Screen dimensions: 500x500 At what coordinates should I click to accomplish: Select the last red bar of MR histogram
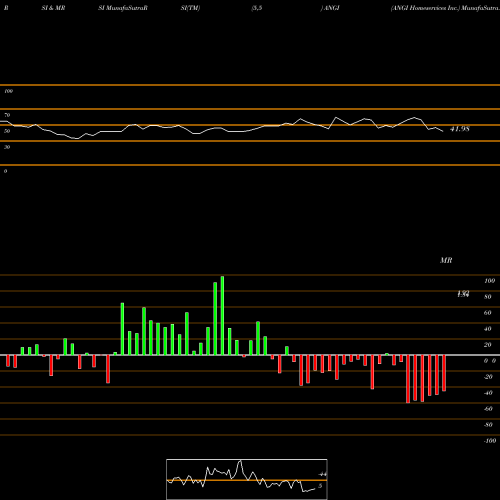point(444,373)
